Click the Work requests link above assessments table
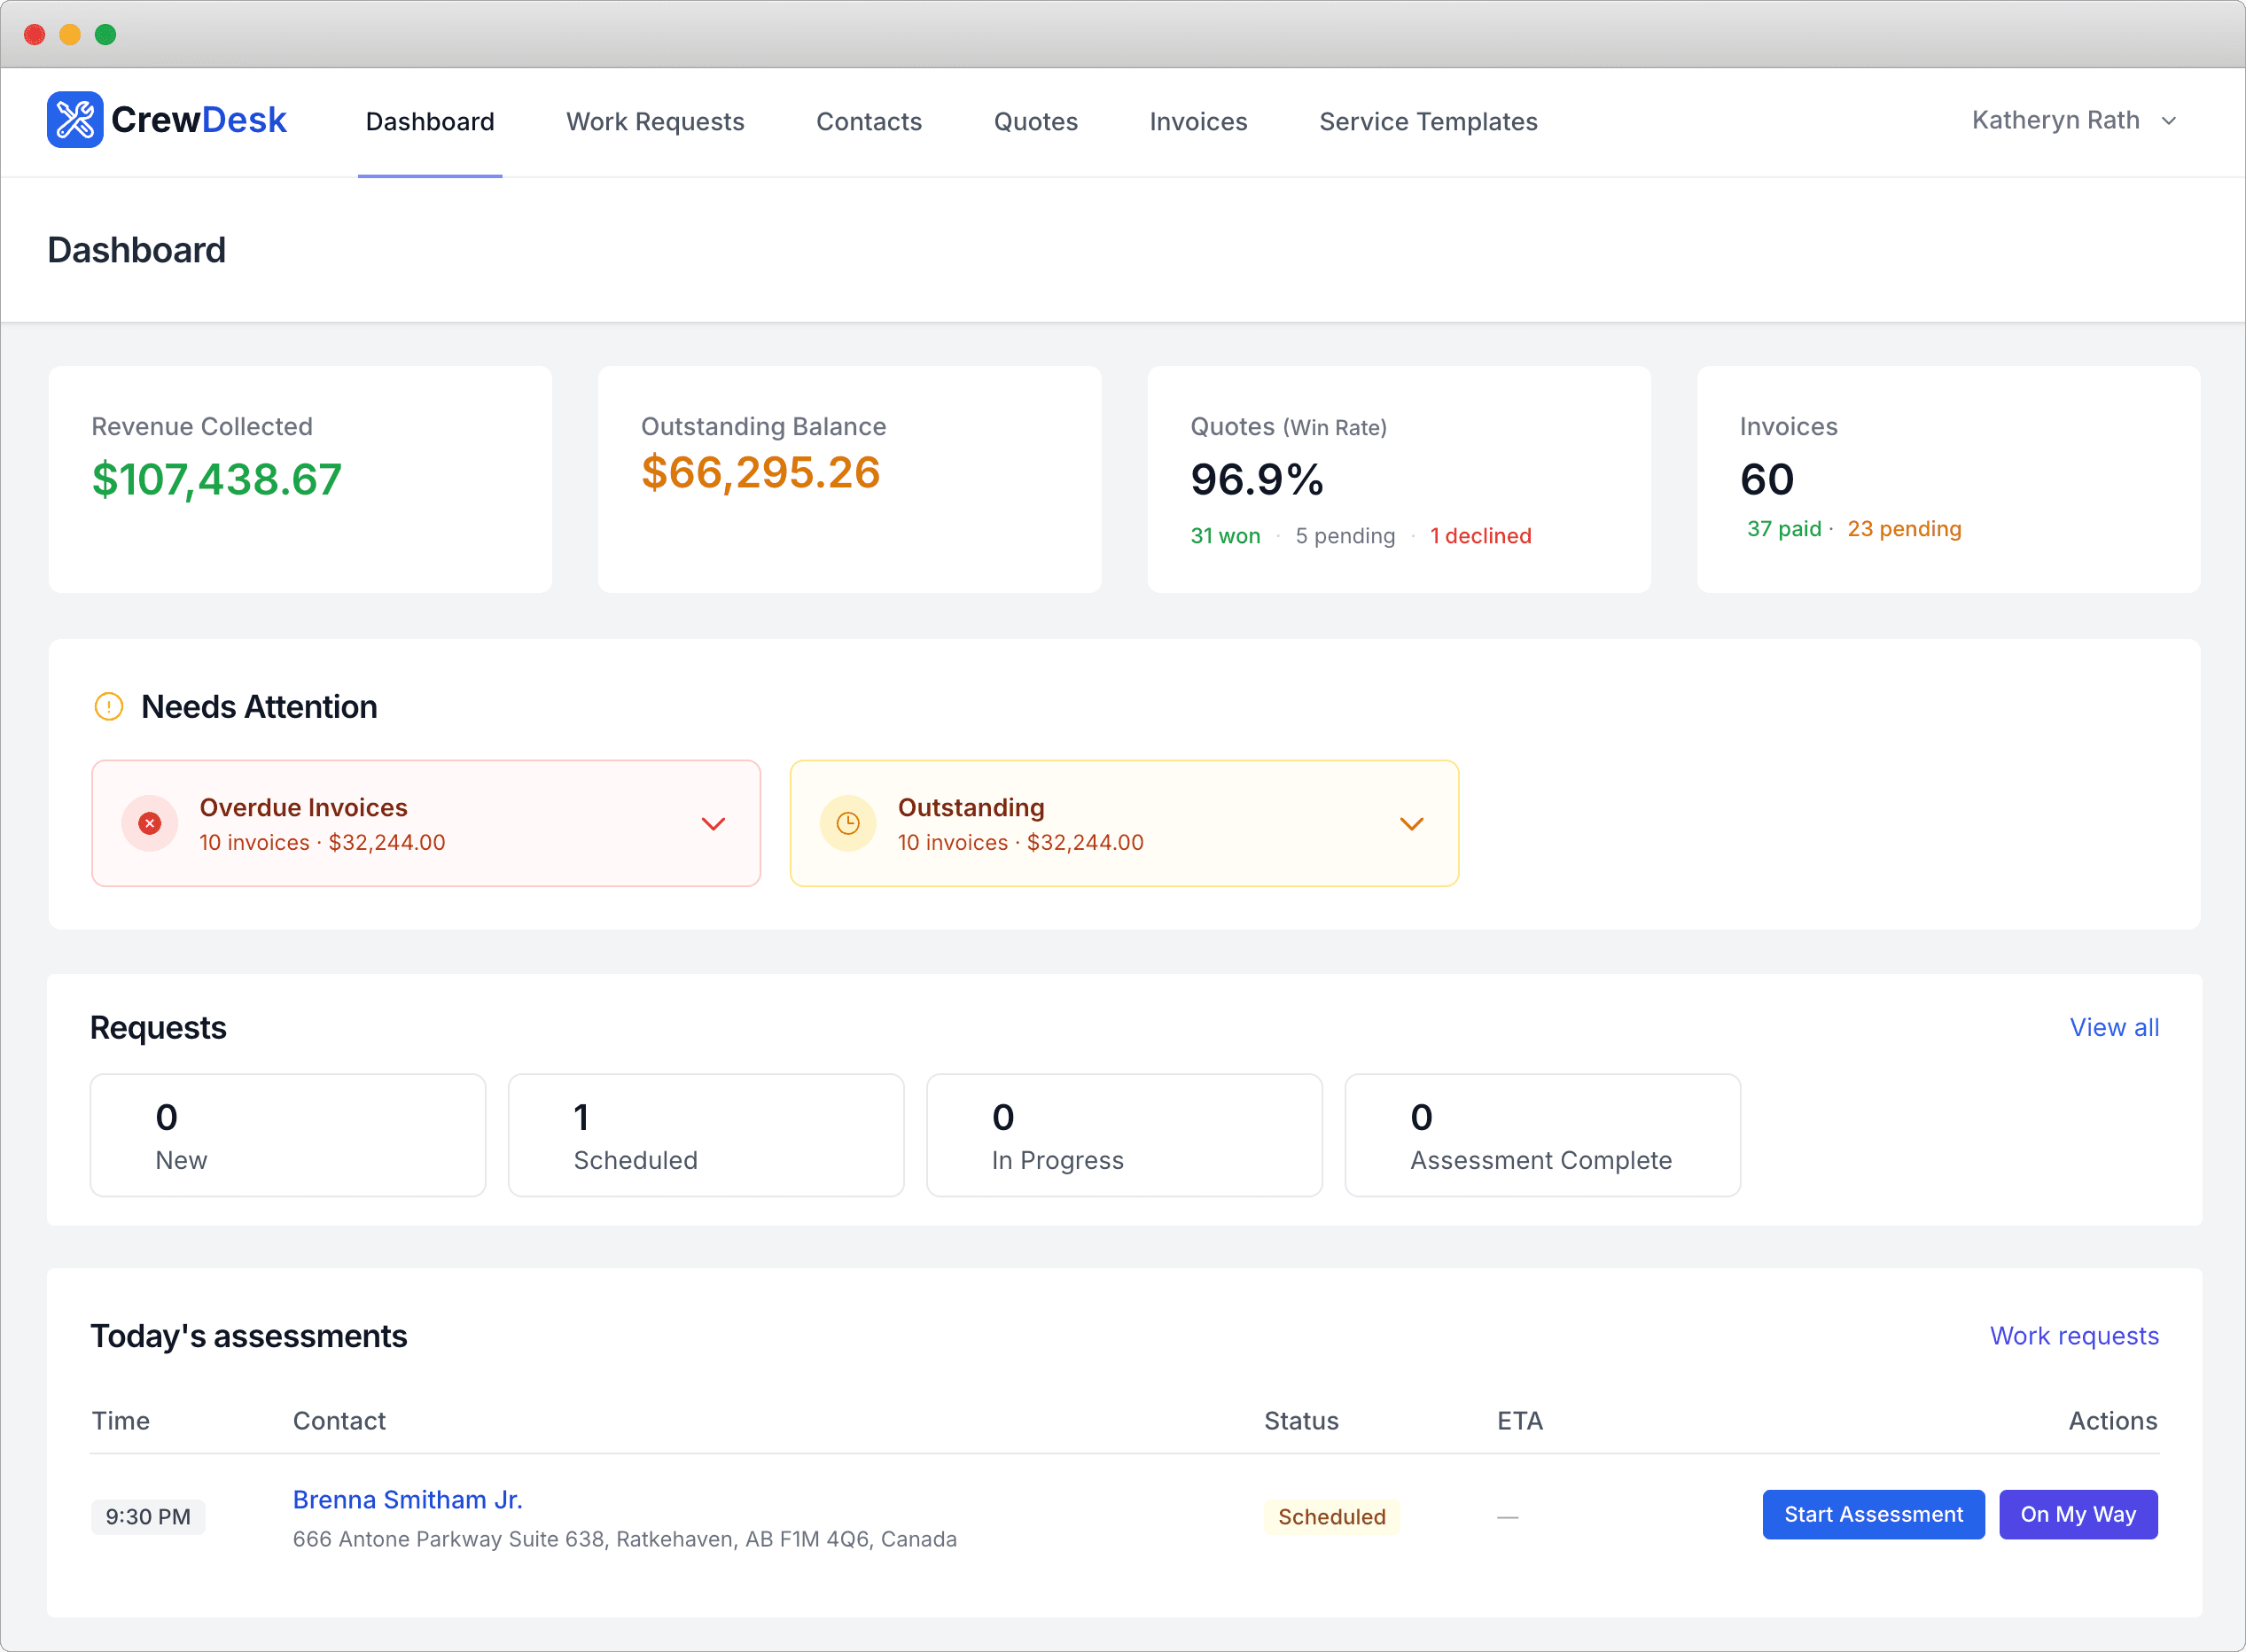Image resolution: width=2246 pixels, height=1652 pixels. 2074,1336
